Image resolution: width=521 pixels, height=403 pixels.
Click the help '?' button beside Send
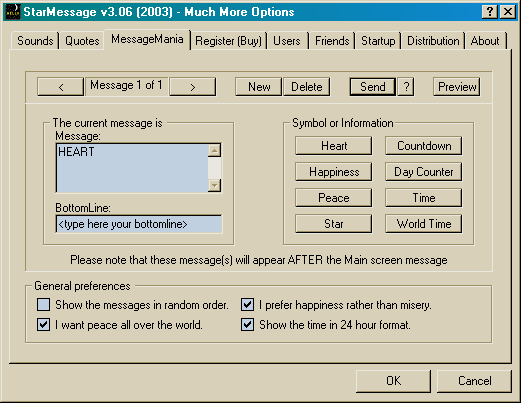pyautogui.click(x=406, y=87)
